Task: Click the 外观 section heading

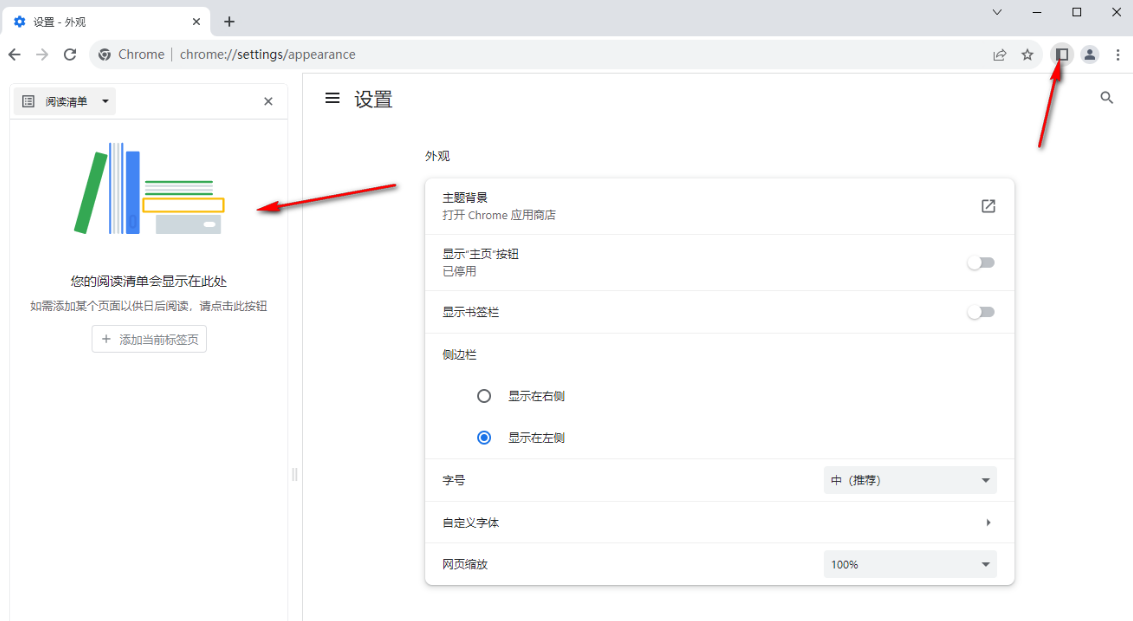Action: (x=437, y=156)
